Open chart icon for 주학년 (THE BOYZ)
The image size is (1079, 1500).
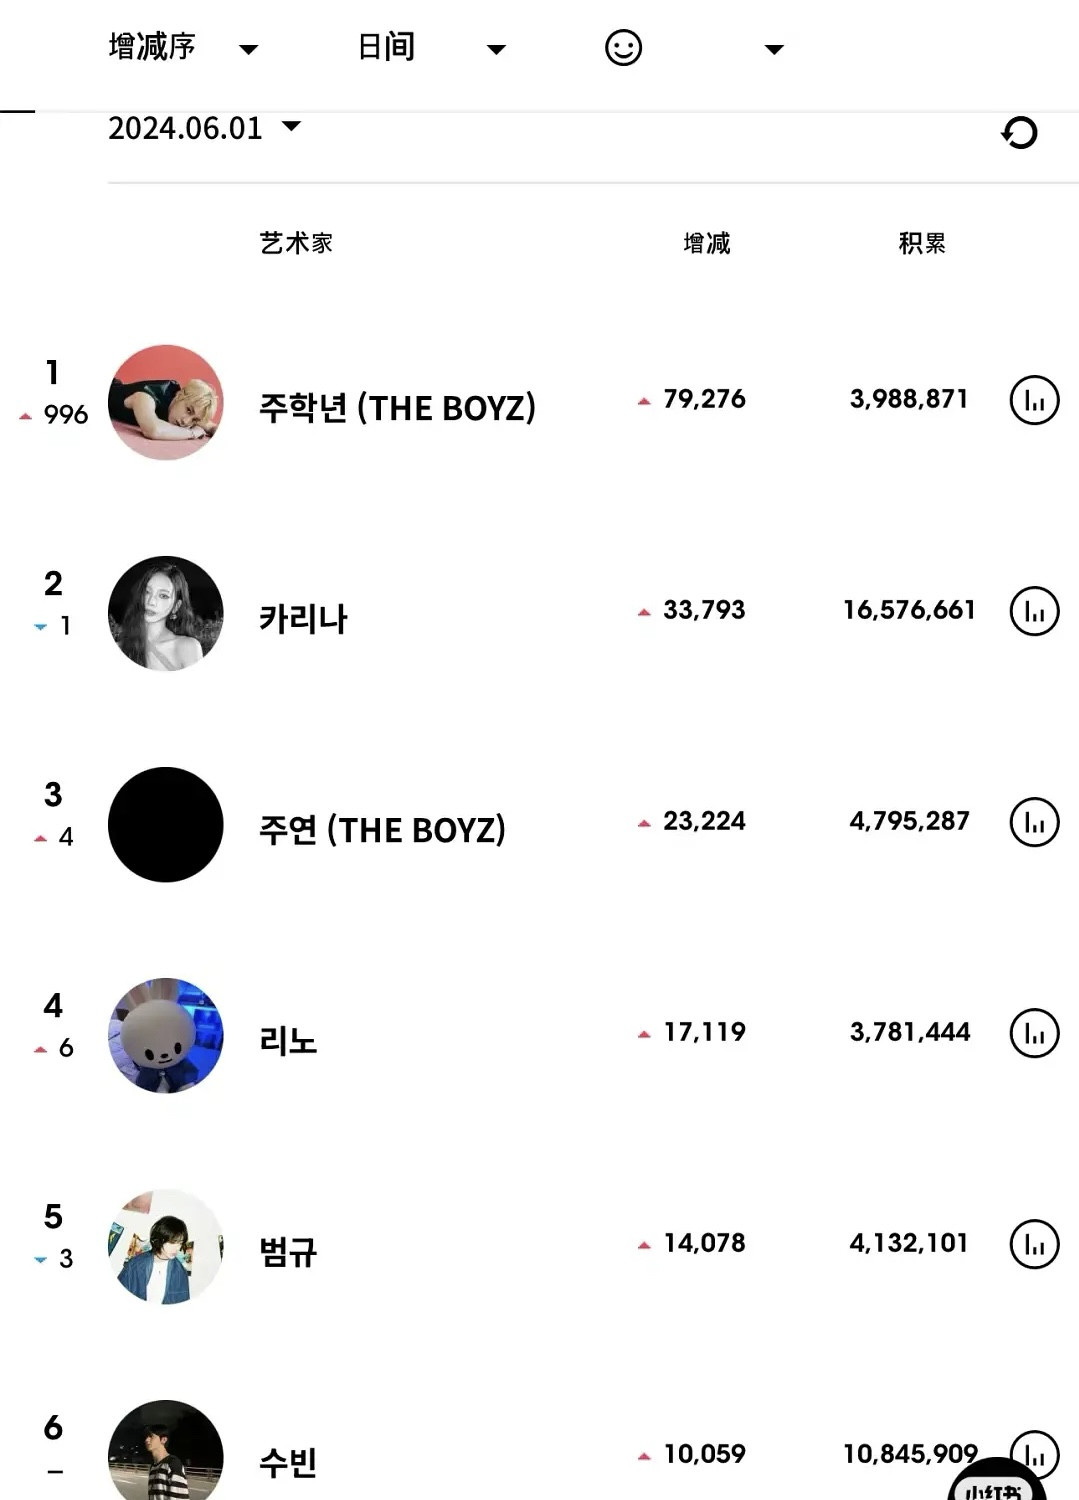point(1034,400)
